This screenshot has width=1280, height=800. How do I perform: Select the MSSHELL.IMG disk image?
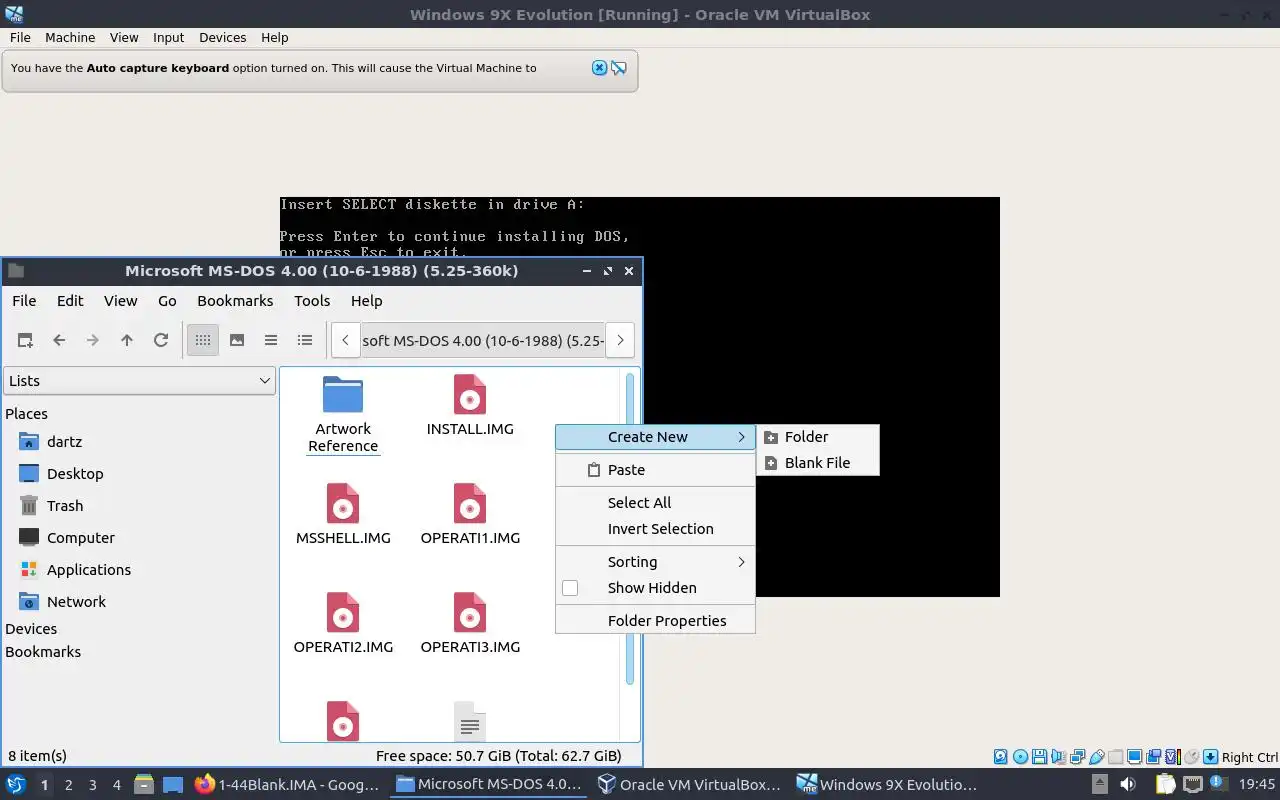tap(343, 515)
